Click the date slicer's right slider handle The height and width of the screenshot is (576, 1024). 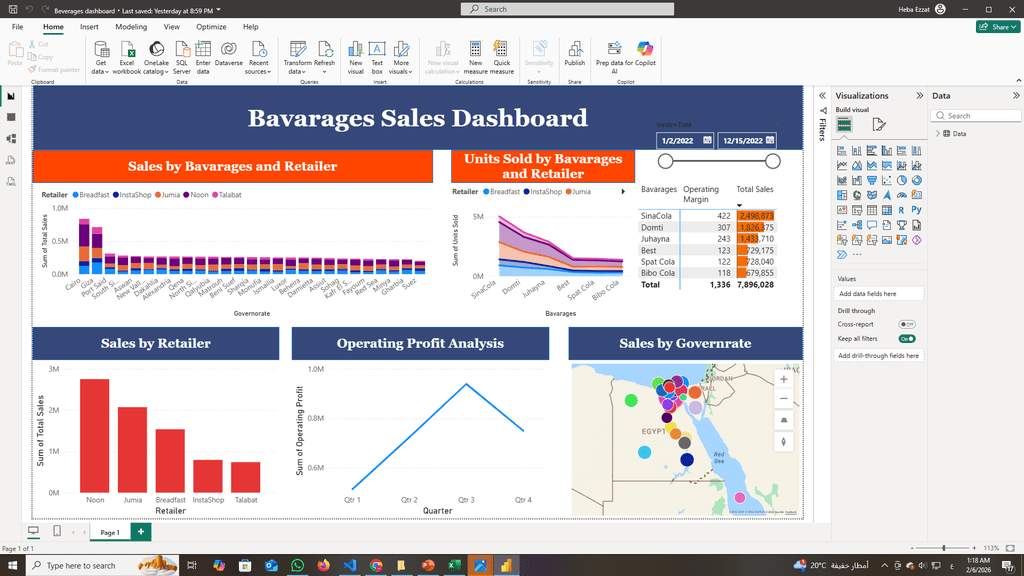coord(772,161)
